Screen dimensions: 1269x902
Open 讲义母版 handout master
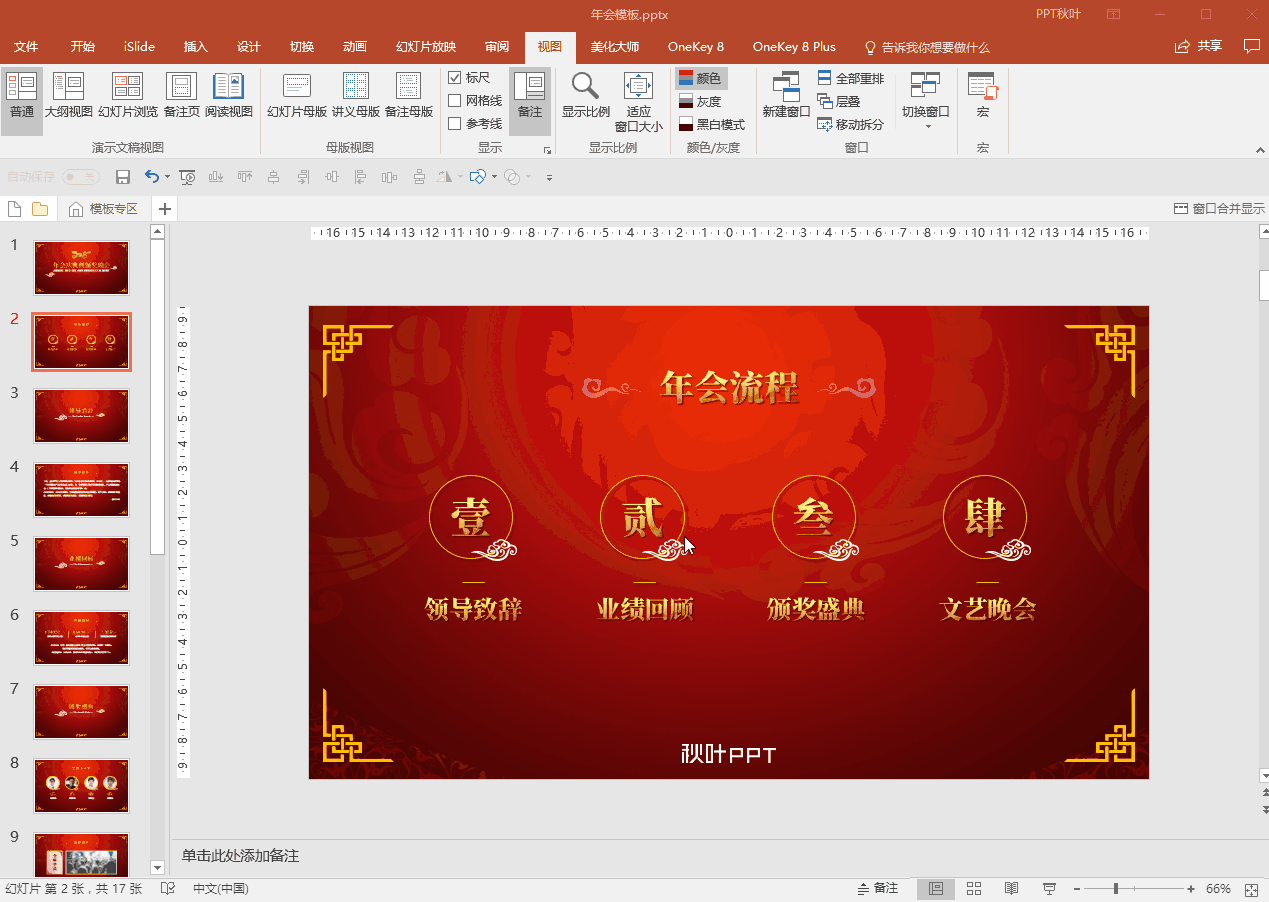pos(356,98)
